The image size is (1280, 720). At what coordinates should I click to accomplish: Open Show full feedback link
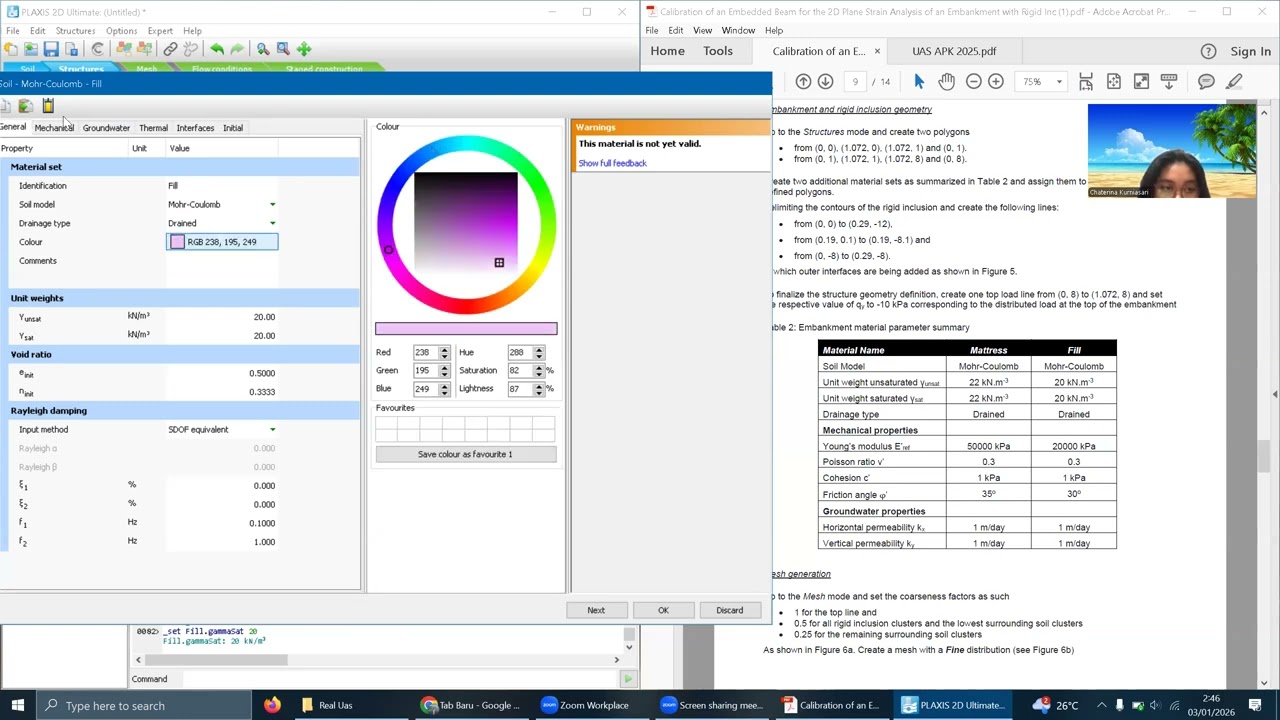click(x=612, y=163)
